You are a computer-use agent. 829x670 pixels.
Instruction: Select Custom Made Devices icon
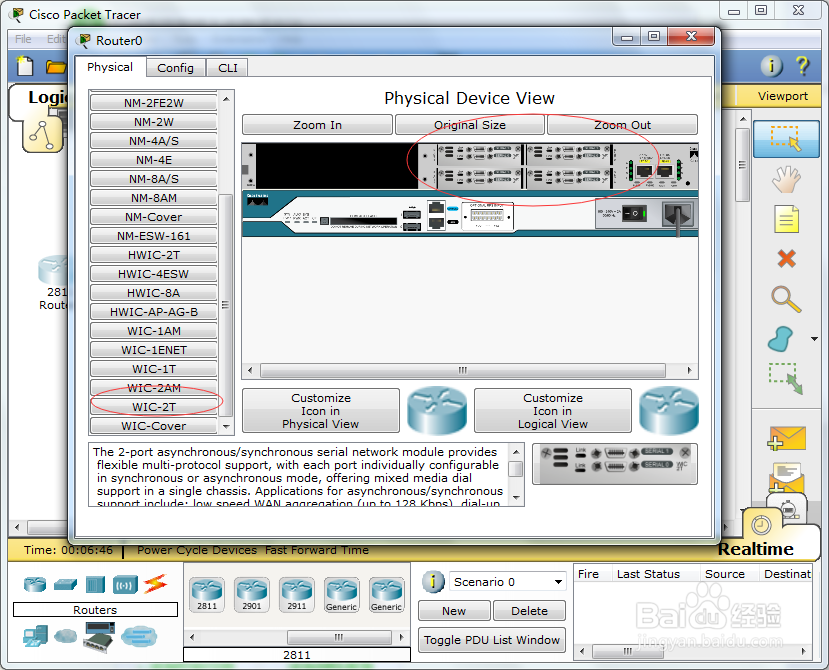click(99, 636)
